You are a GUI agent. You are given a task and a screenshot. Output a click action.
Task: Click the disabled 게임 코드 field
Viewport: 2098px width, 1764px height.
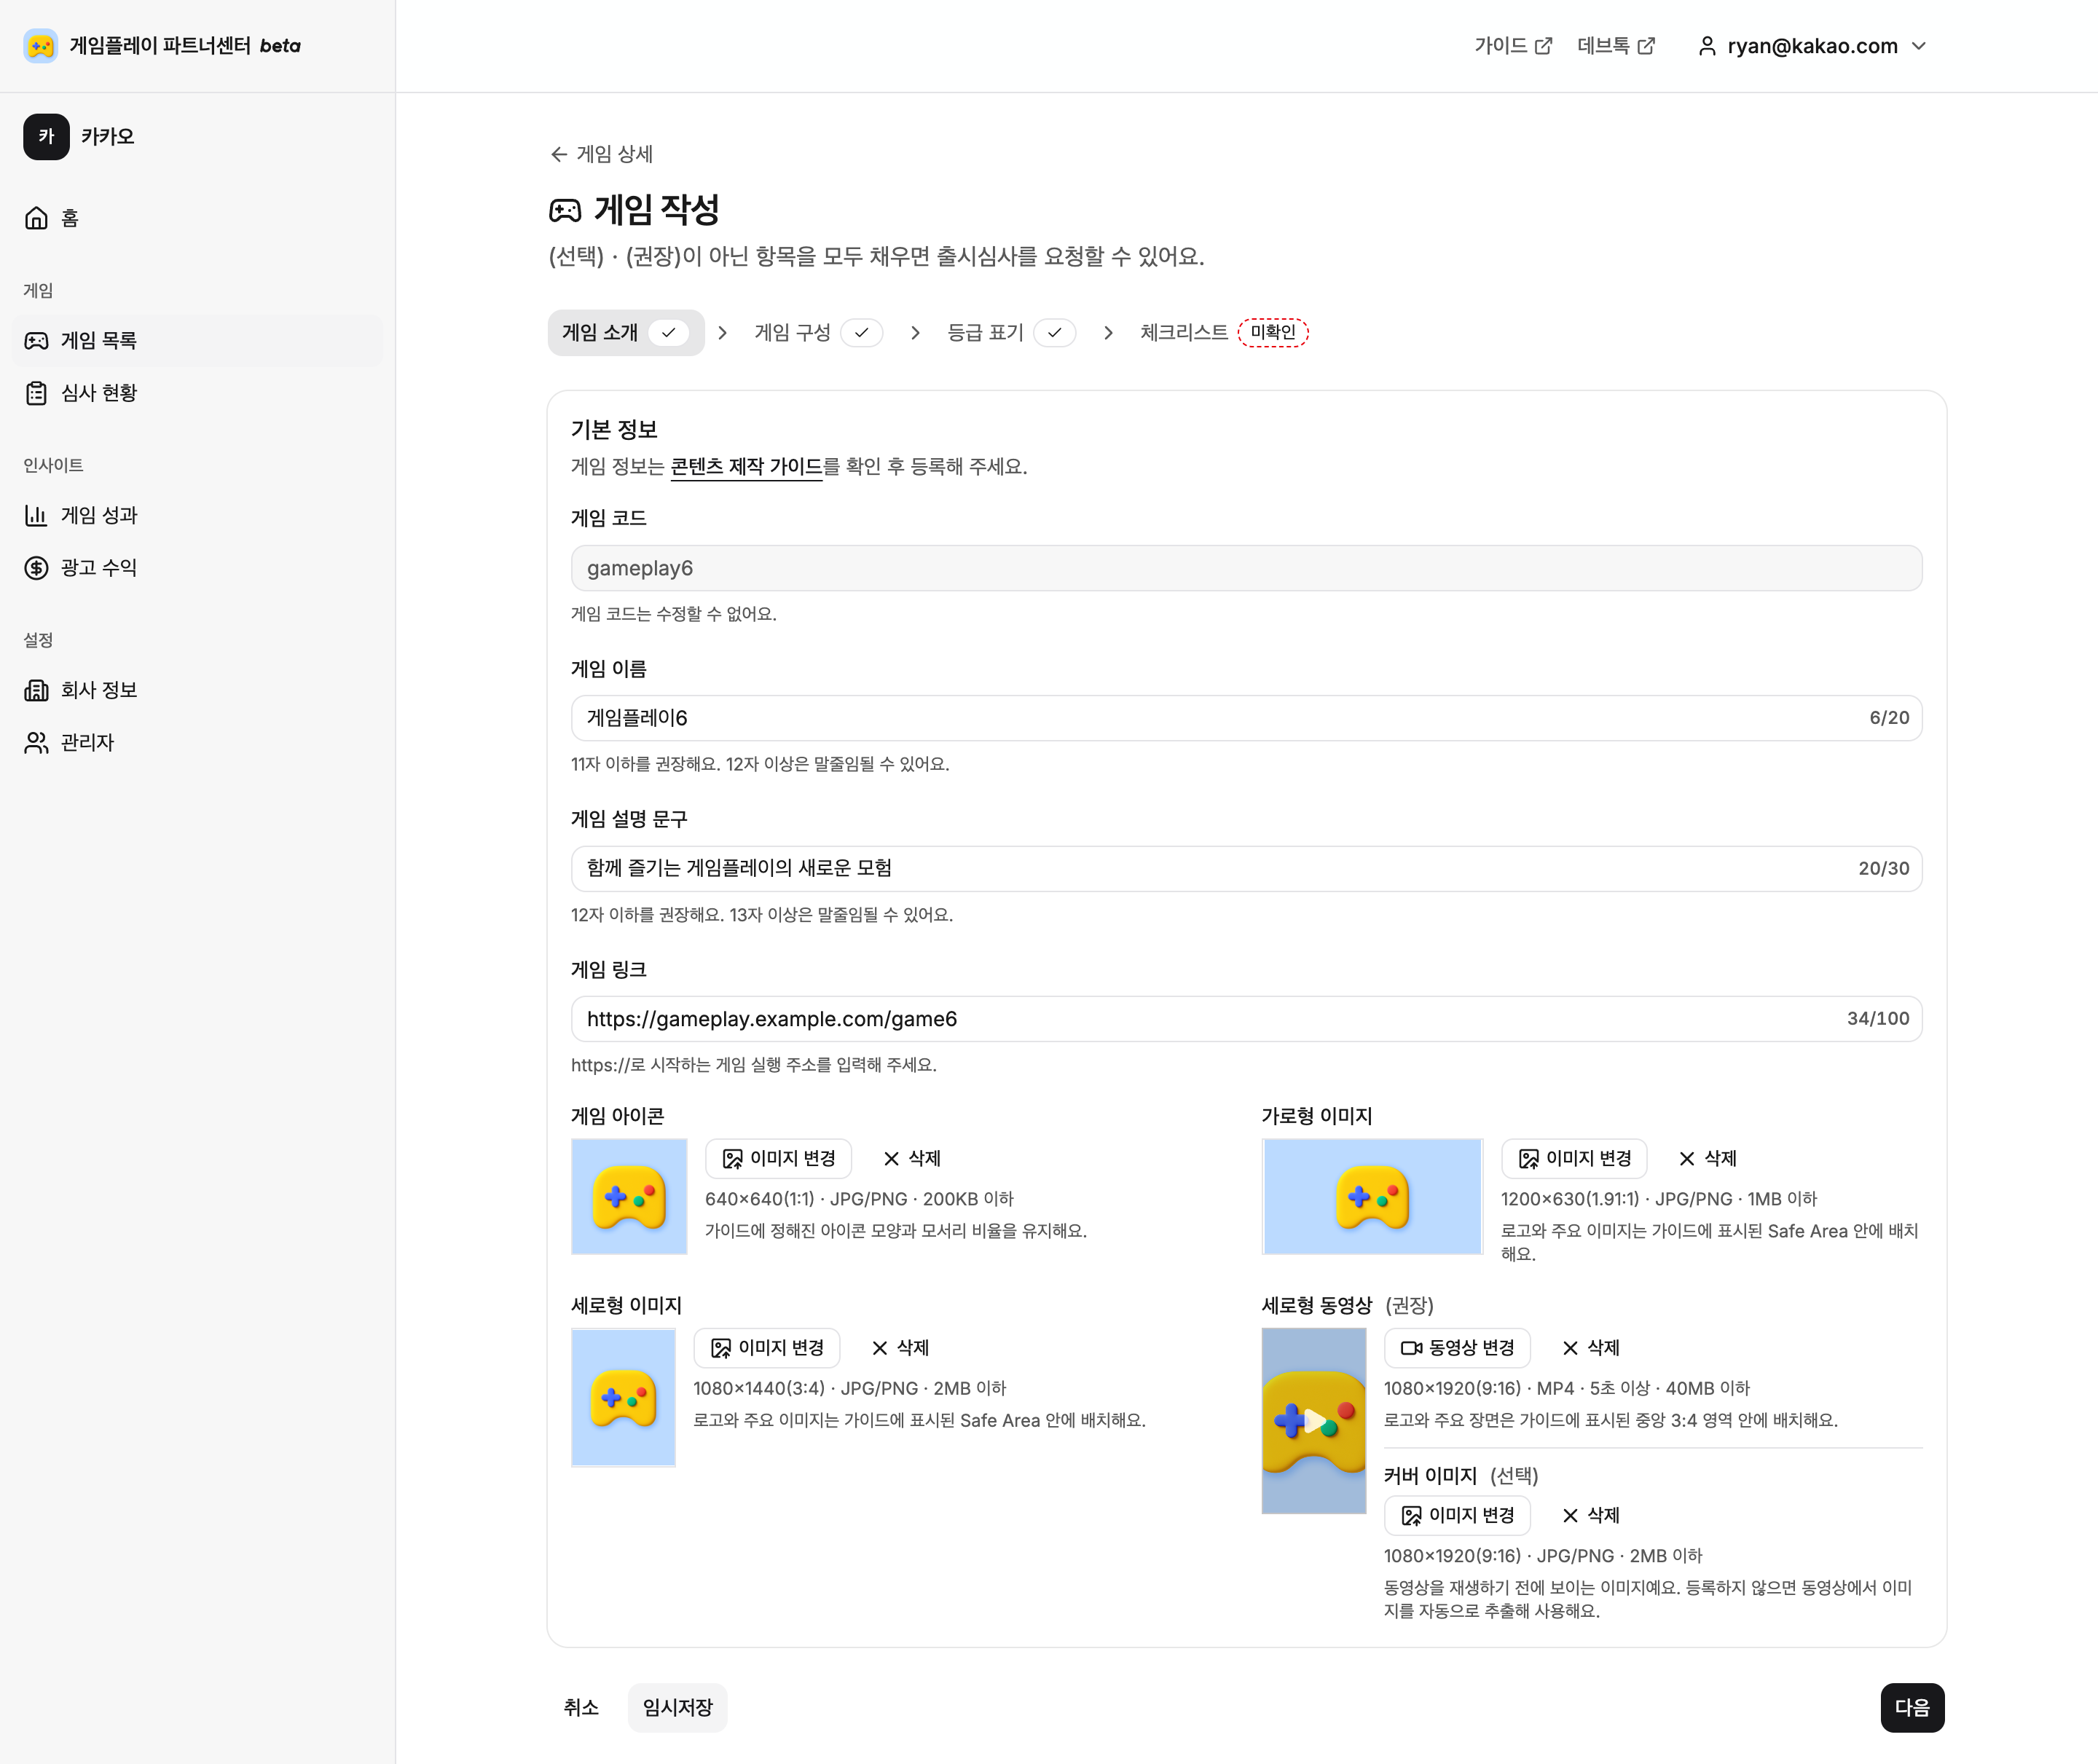point(1246,568)
